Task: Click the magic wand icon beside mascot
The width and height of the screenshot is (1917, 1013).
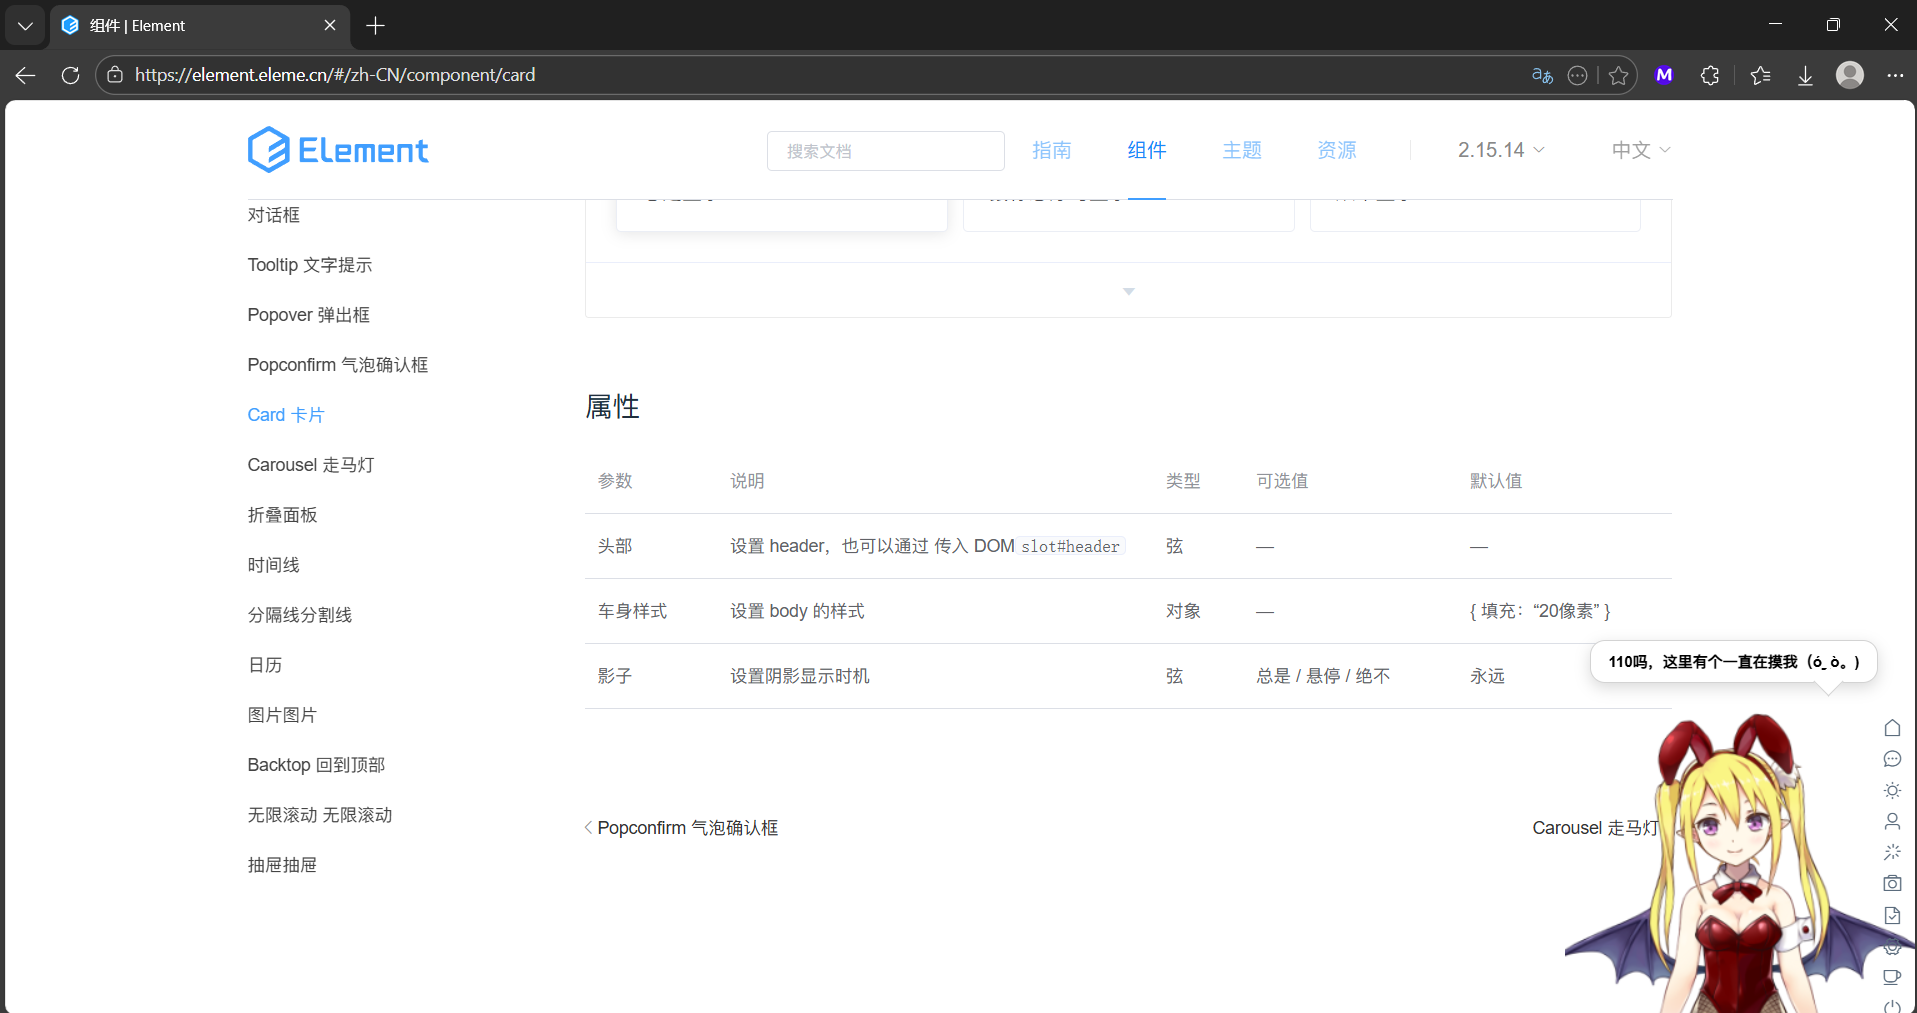Action: [1892, 852]
